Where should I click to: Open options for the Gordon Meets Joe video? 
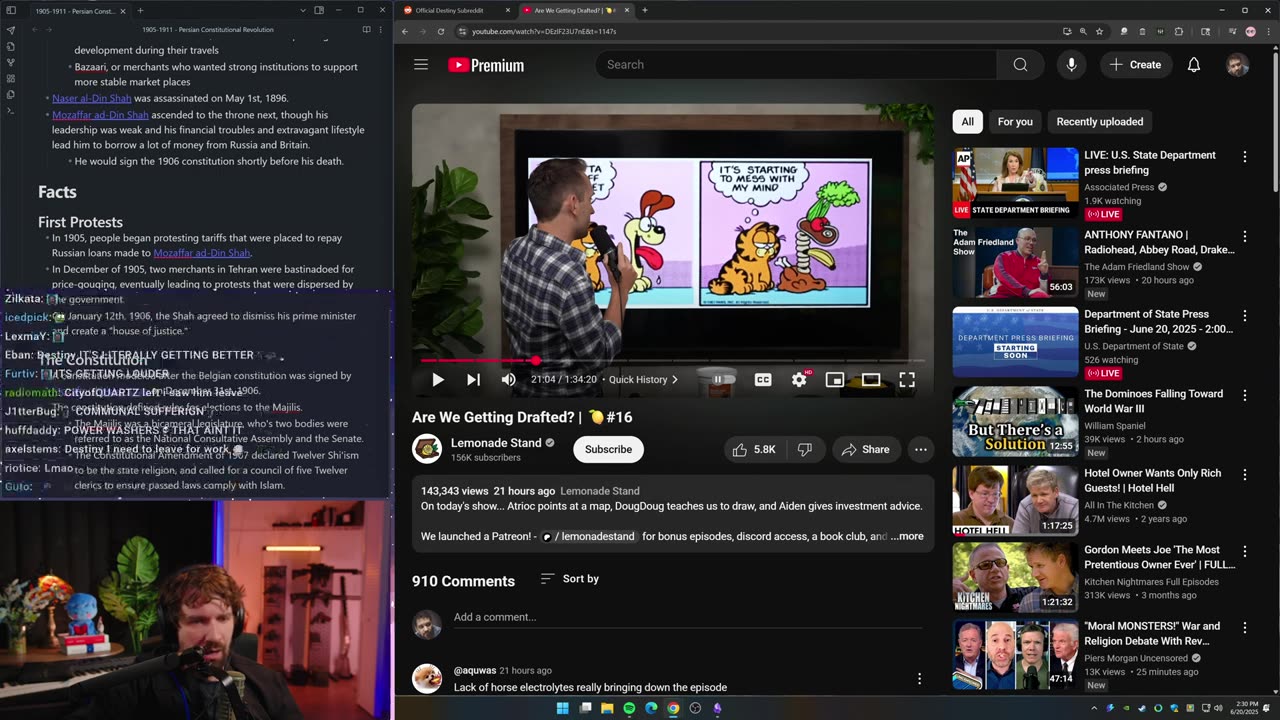click(1245, 552)
